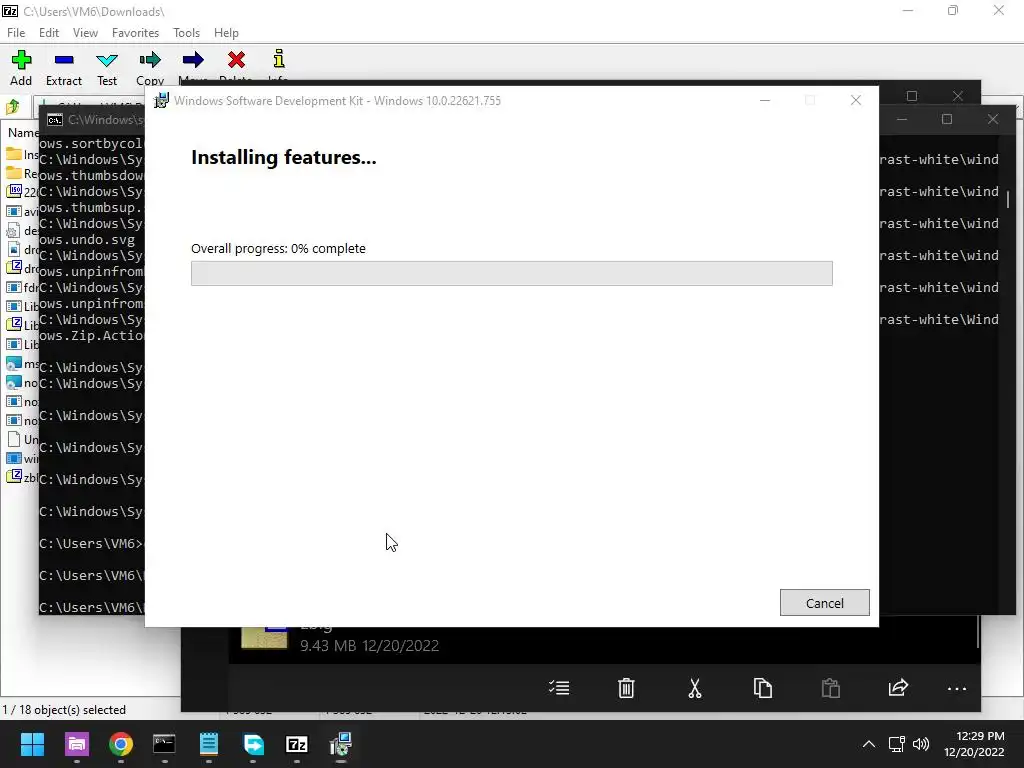Open the File menu in 7-Zip
The width and height of the screenshot is (1024, 768).
point(16,33)
